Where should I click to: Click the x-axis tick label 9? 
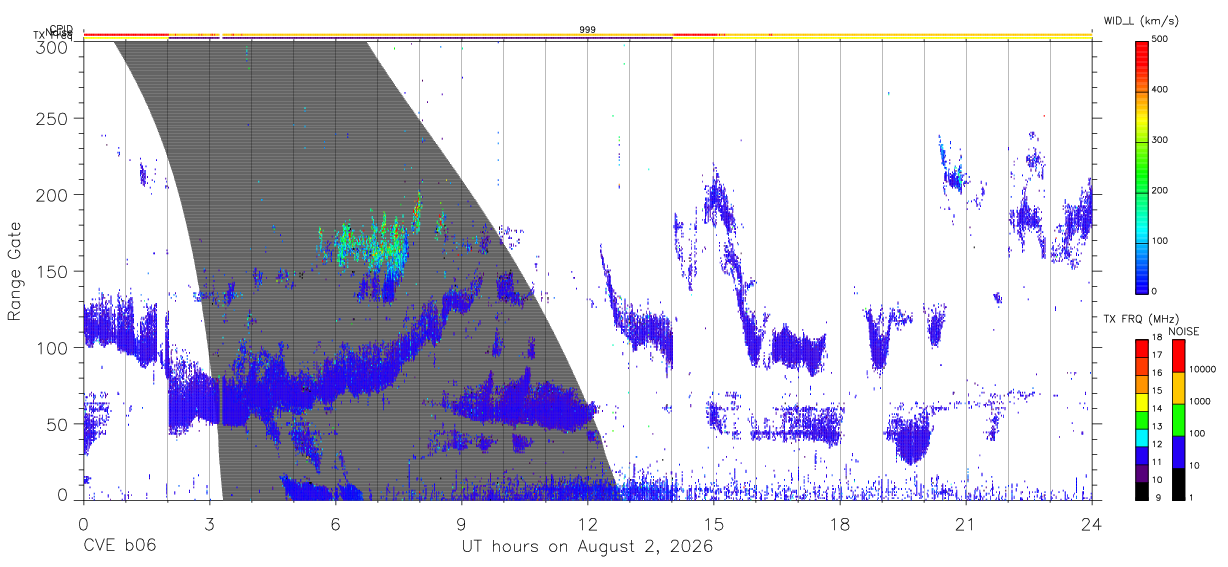coord(462,523)
